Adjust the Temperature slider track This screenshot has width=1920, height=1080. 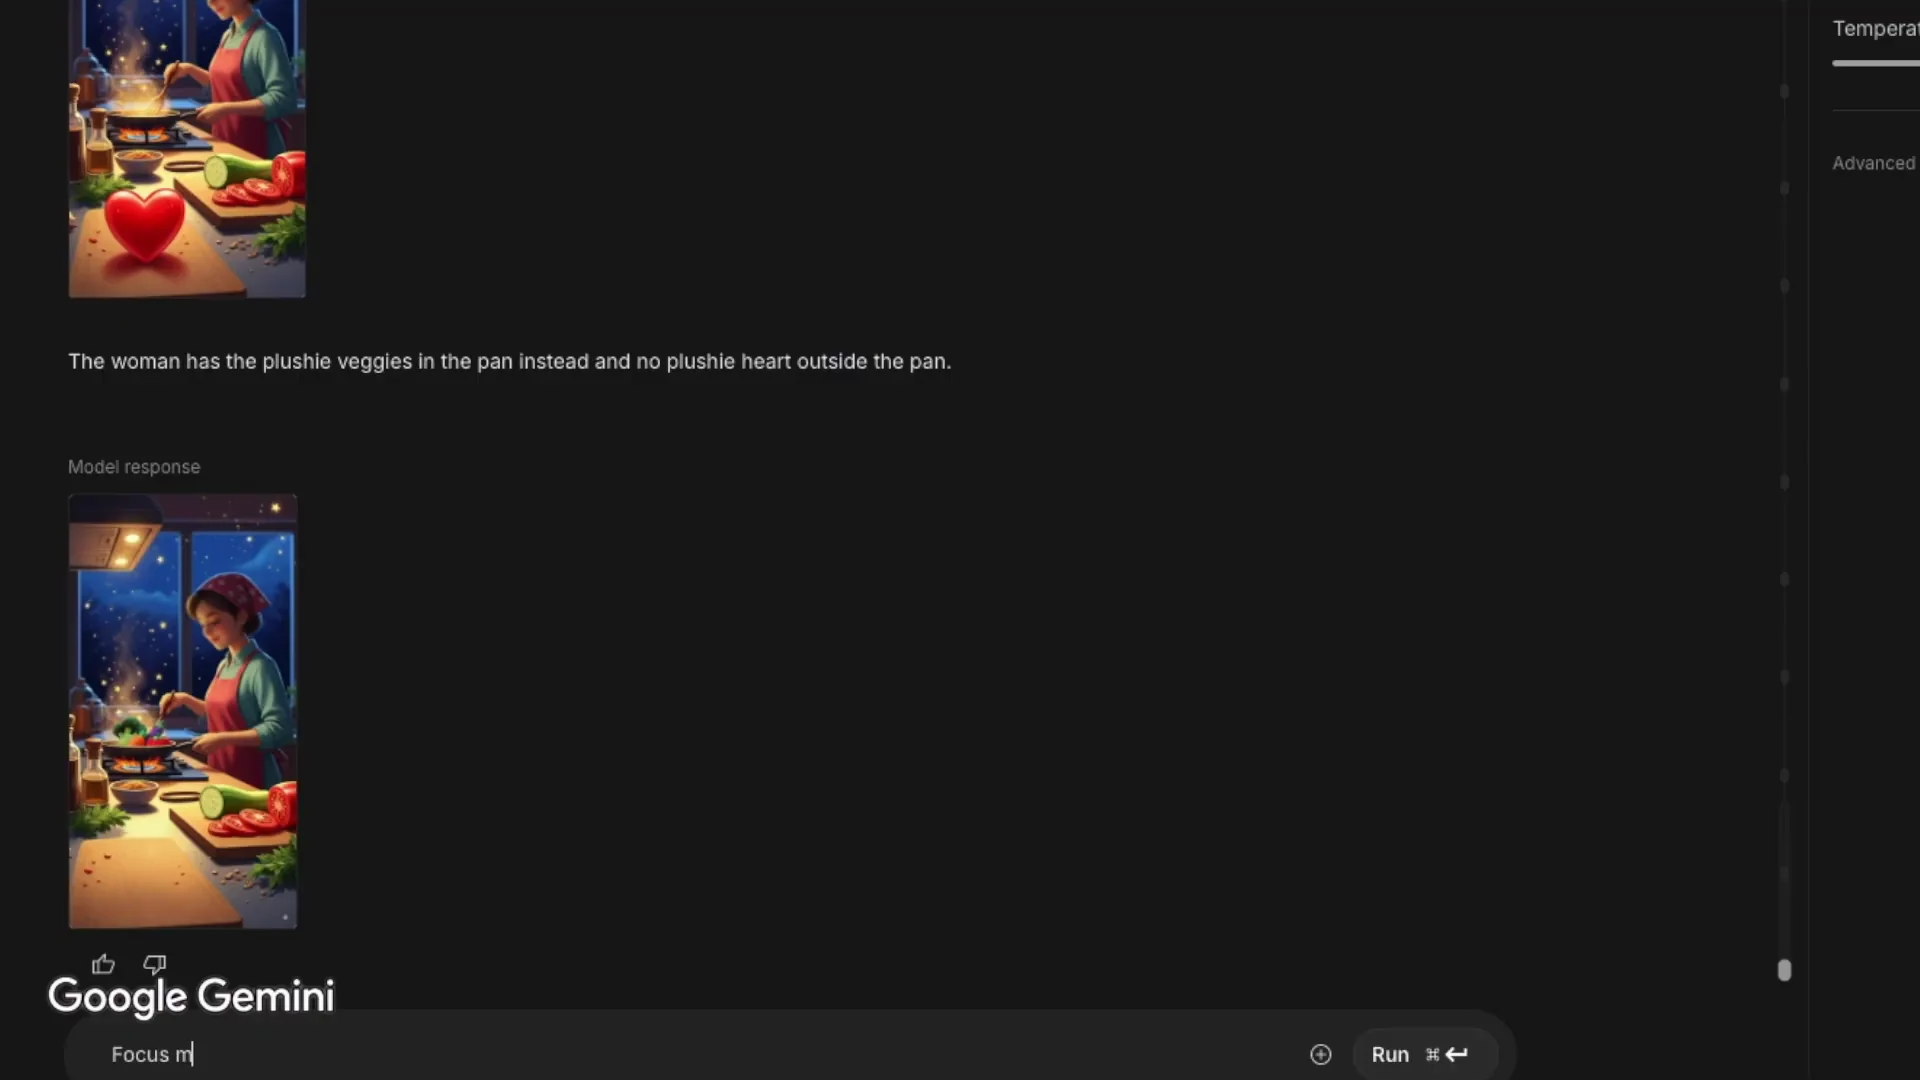[x=1875, y=63]
